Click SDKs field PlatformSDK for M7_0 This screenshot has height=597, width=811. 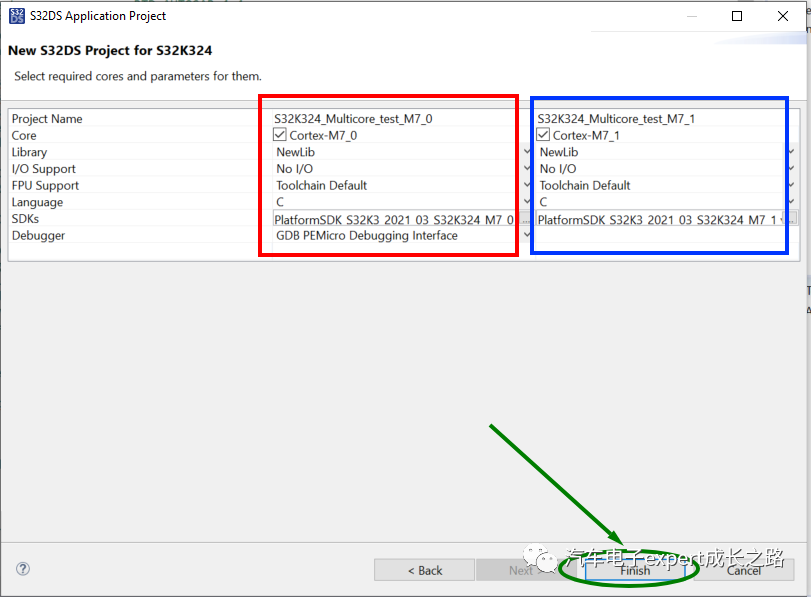[394, 219]
